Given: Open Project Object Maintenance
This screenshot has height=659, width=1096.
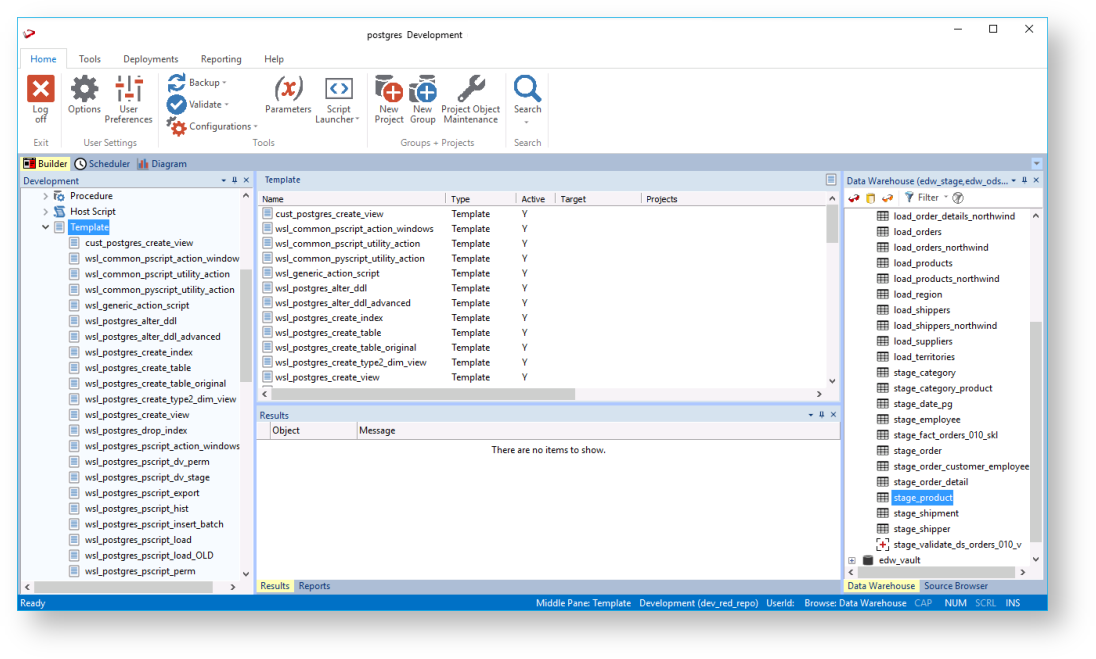Looking at the screenshot, I should click(470, 91).
